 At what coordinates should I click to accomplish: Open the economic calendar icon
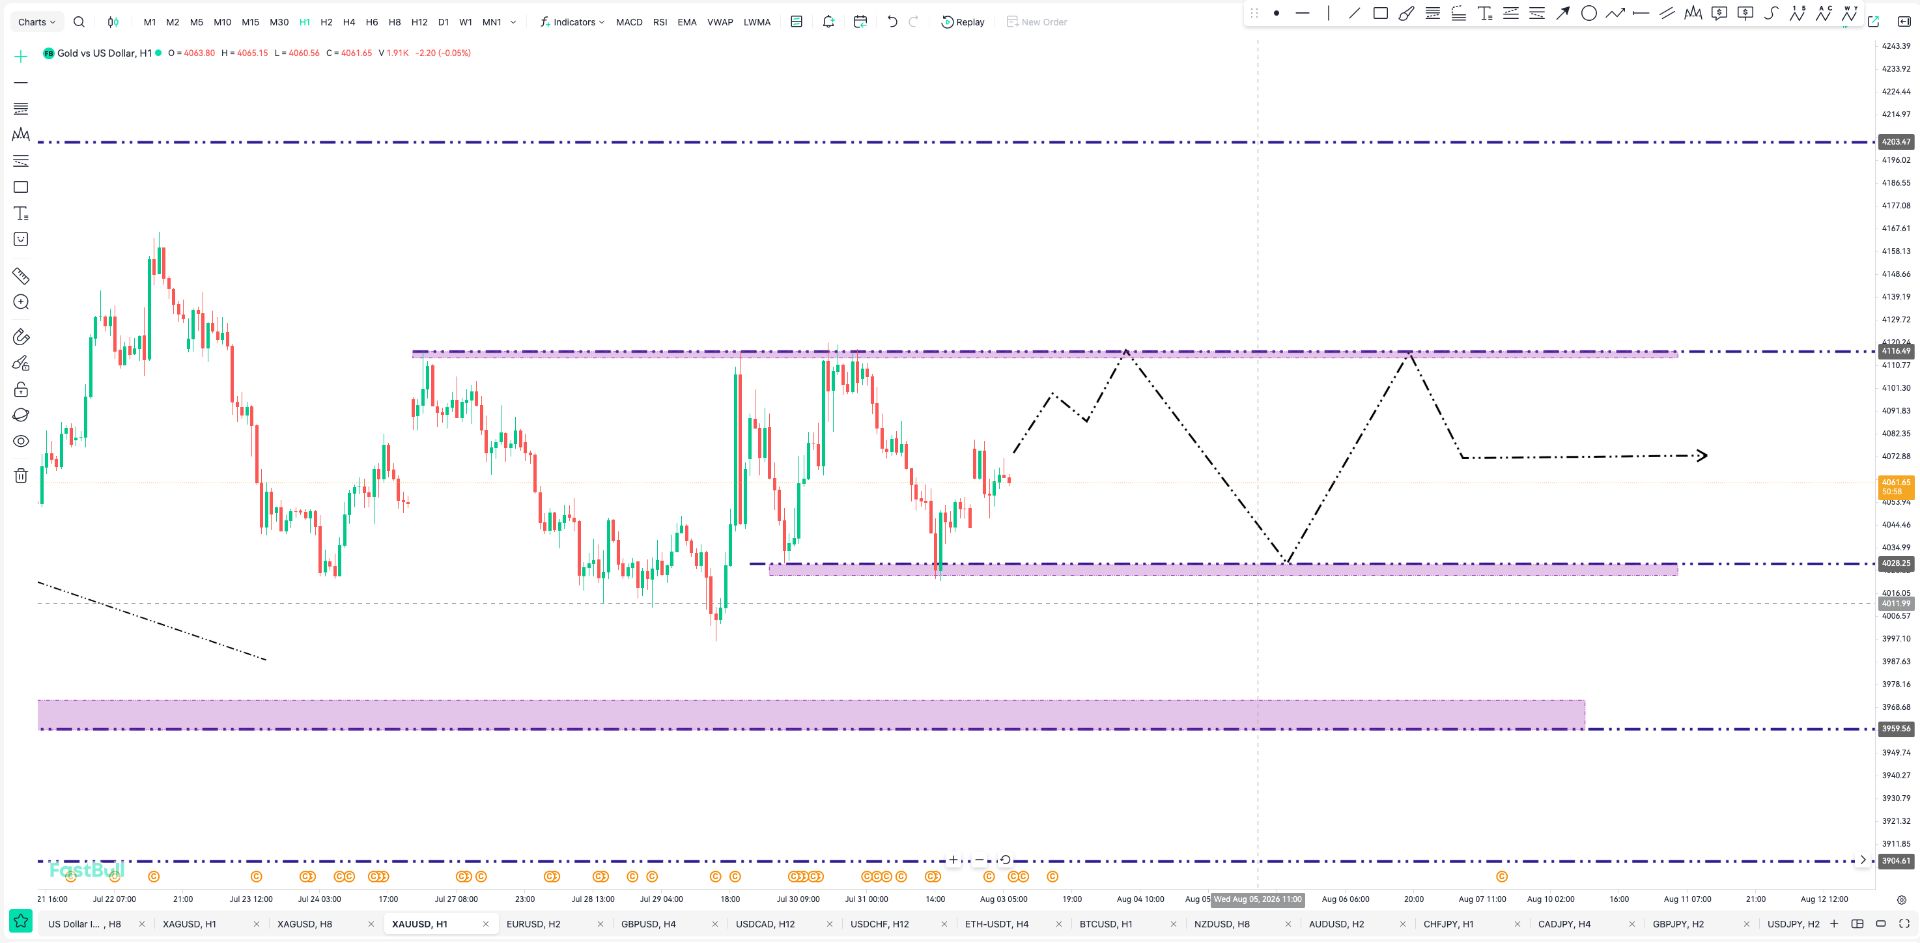[860, 22]
